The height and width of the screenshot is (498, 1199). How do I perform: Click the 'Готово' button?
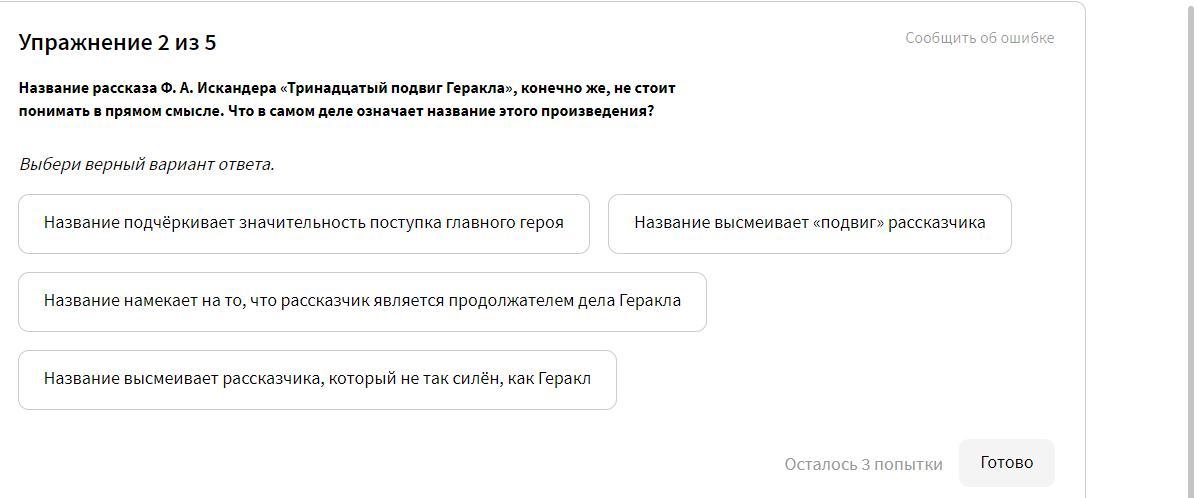(x=1006, y=463)
